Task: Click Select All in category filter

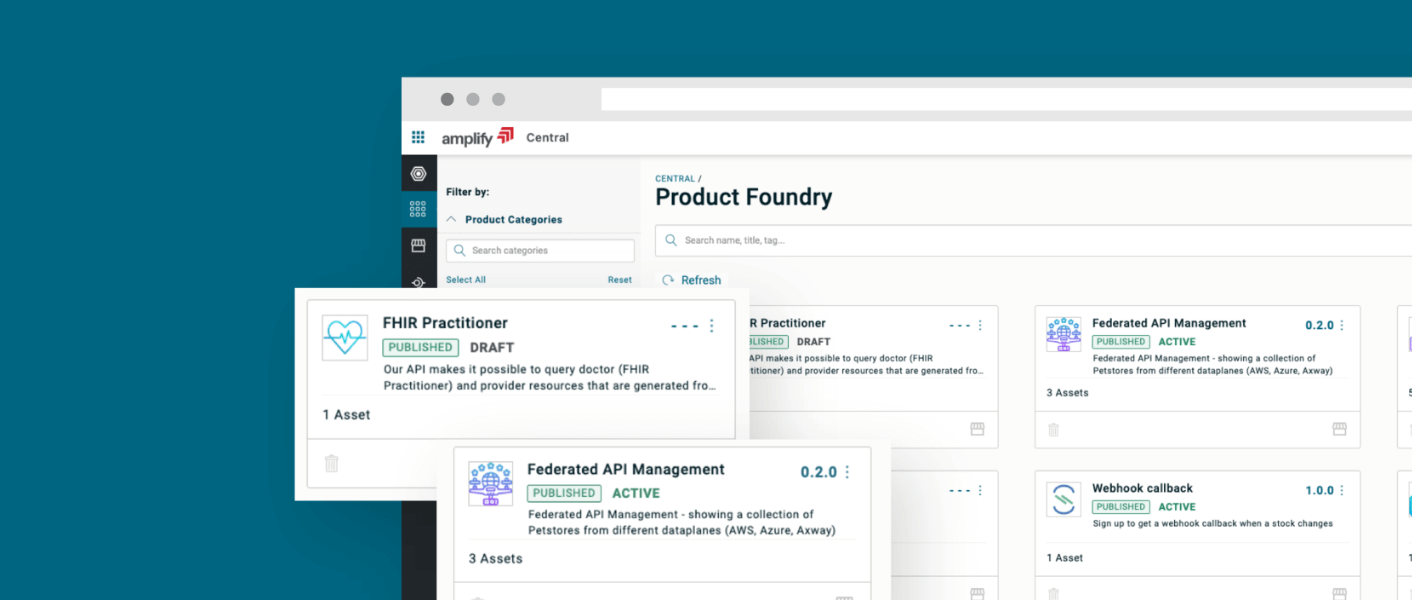Action: pos(466,280)
